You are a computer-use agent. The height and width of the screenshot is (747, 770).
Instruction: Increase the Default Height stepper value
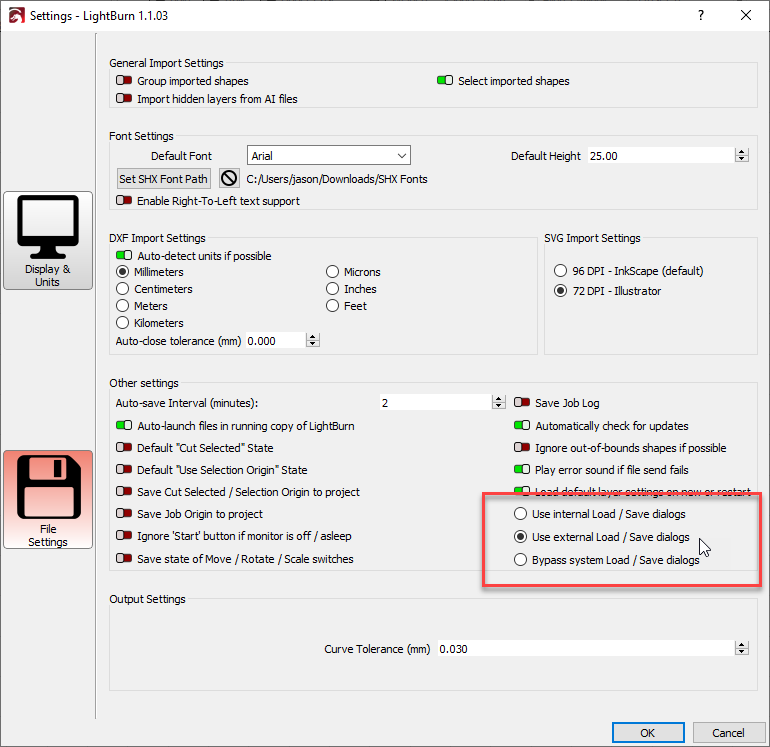pyautogui.click(x=741, y=152)
